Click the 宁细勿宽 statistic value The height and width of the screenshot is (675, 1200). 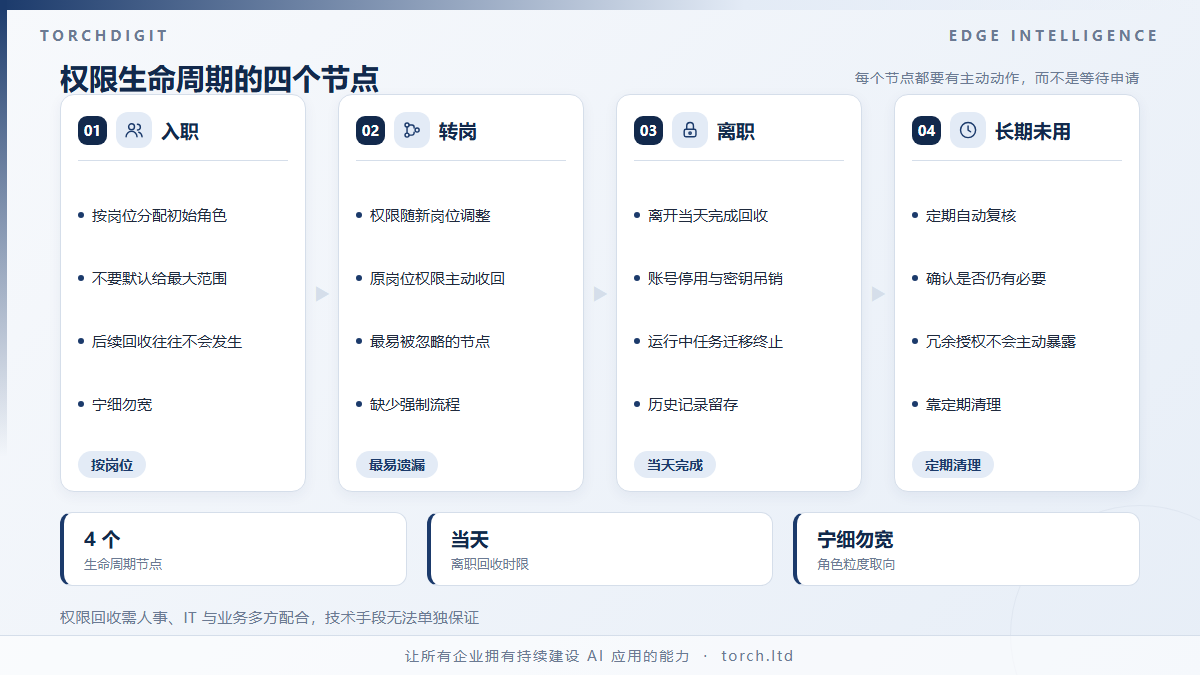[855, 539]
